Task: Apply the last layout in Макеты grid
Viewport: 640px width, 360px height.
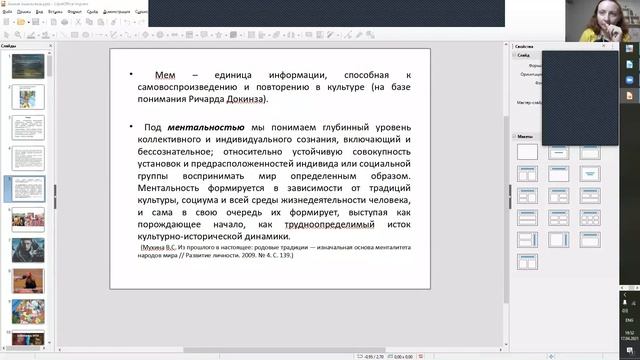Action: point(527,262)
